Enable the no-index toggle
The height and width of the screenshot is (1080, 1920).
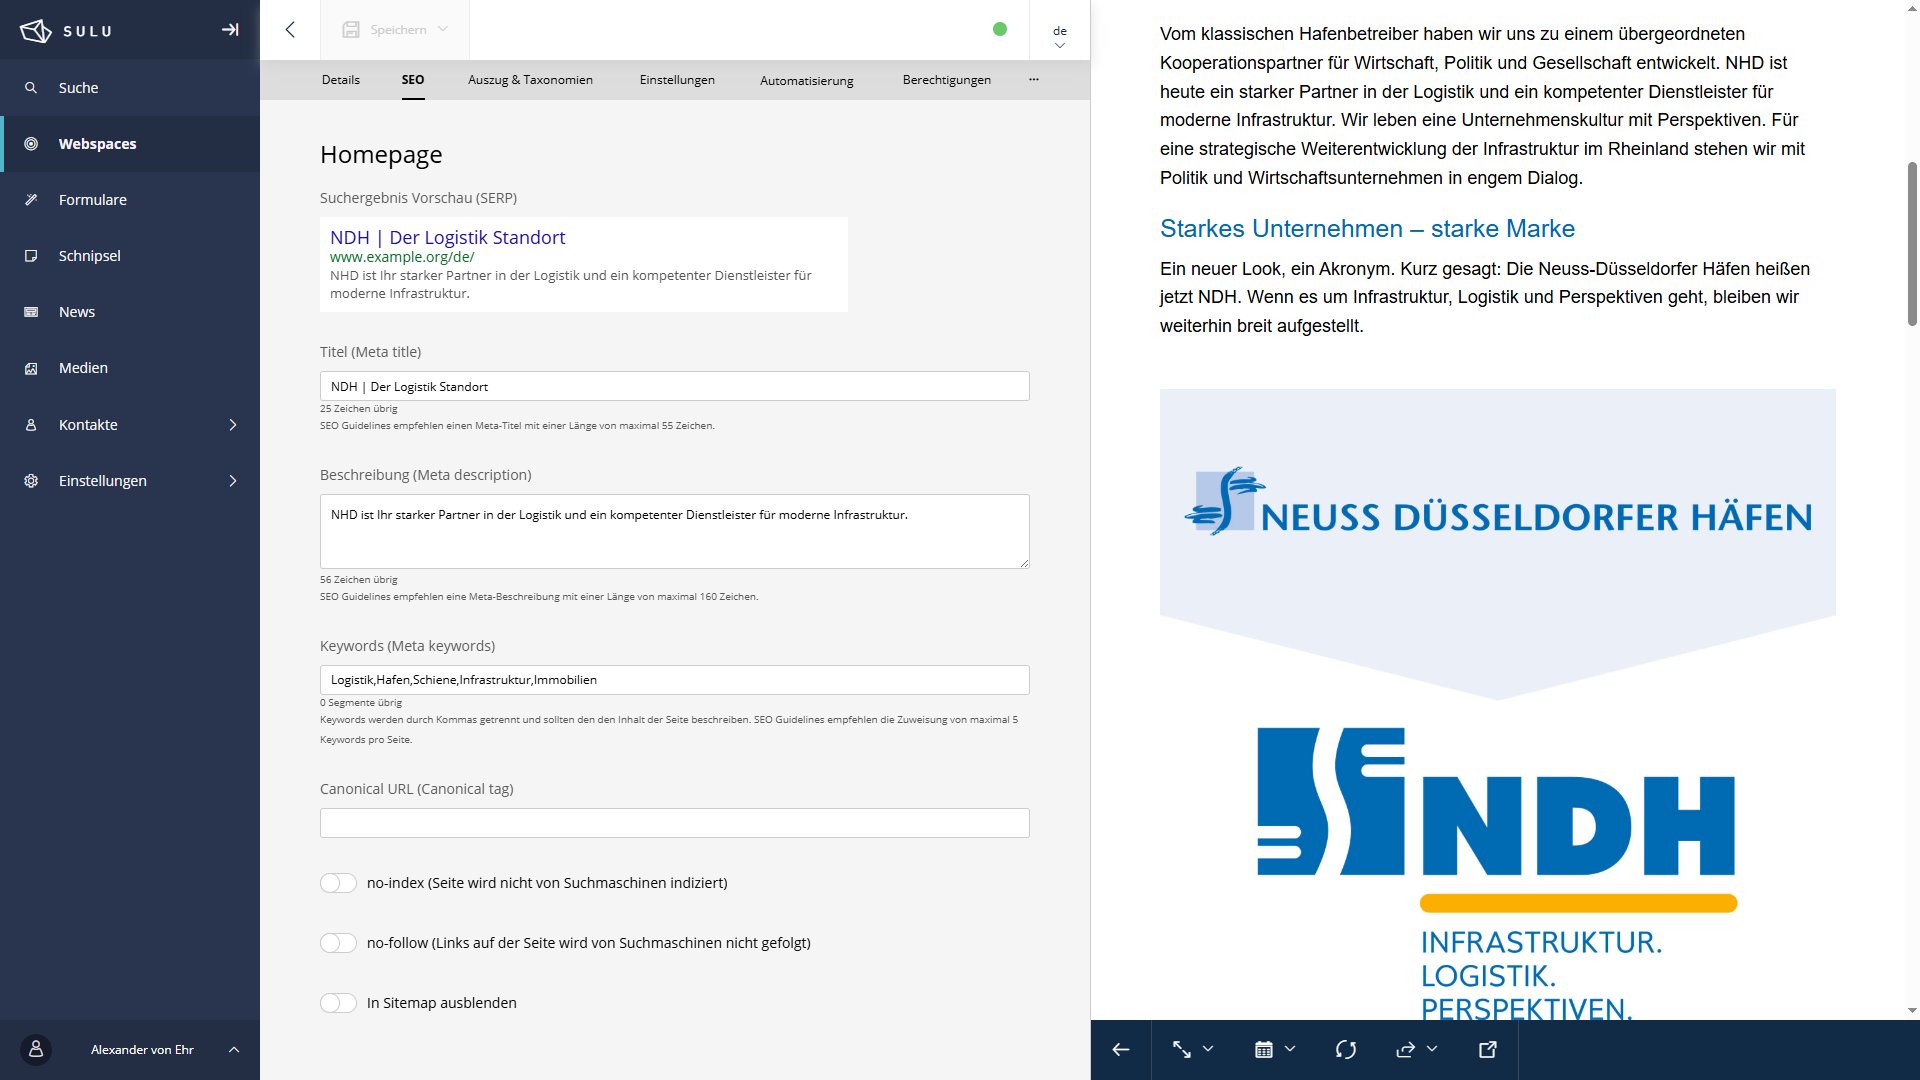click(338, 883)
